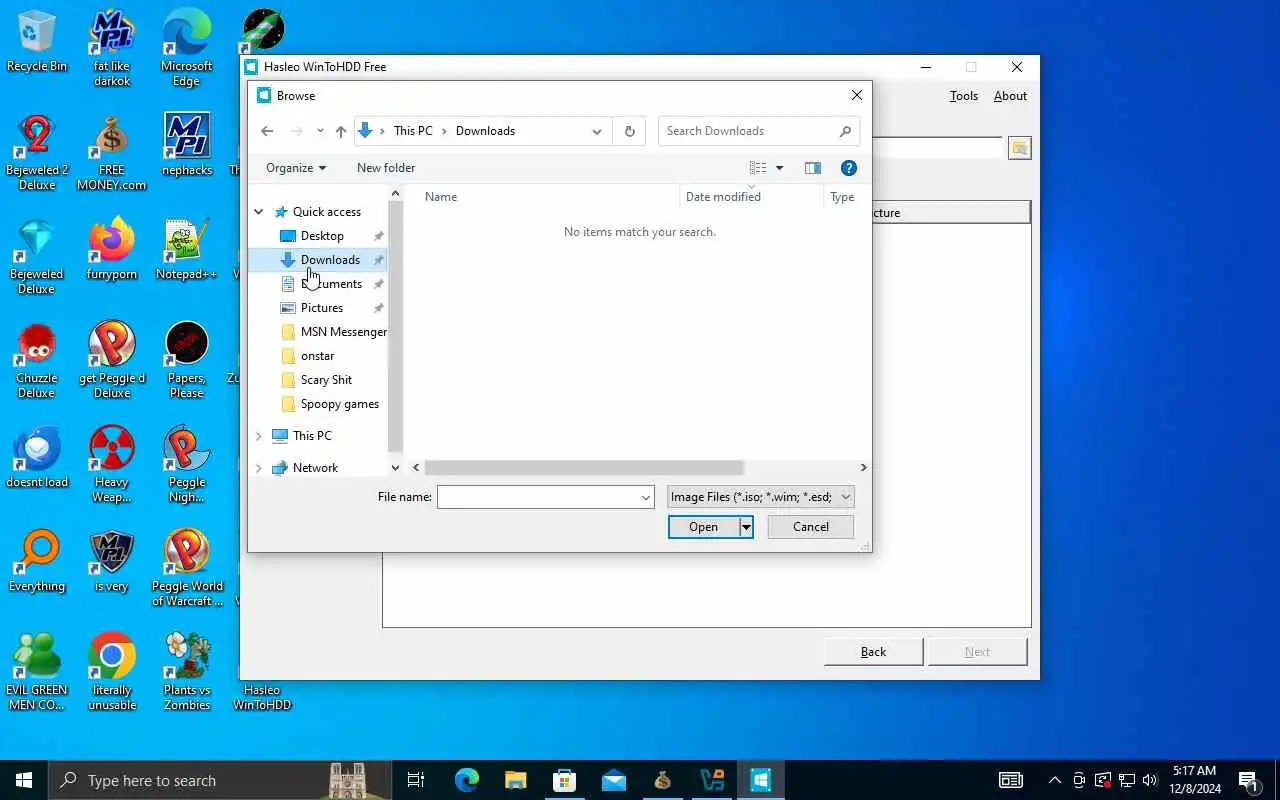
Task: Click the Open button
Action: point(703,527)
